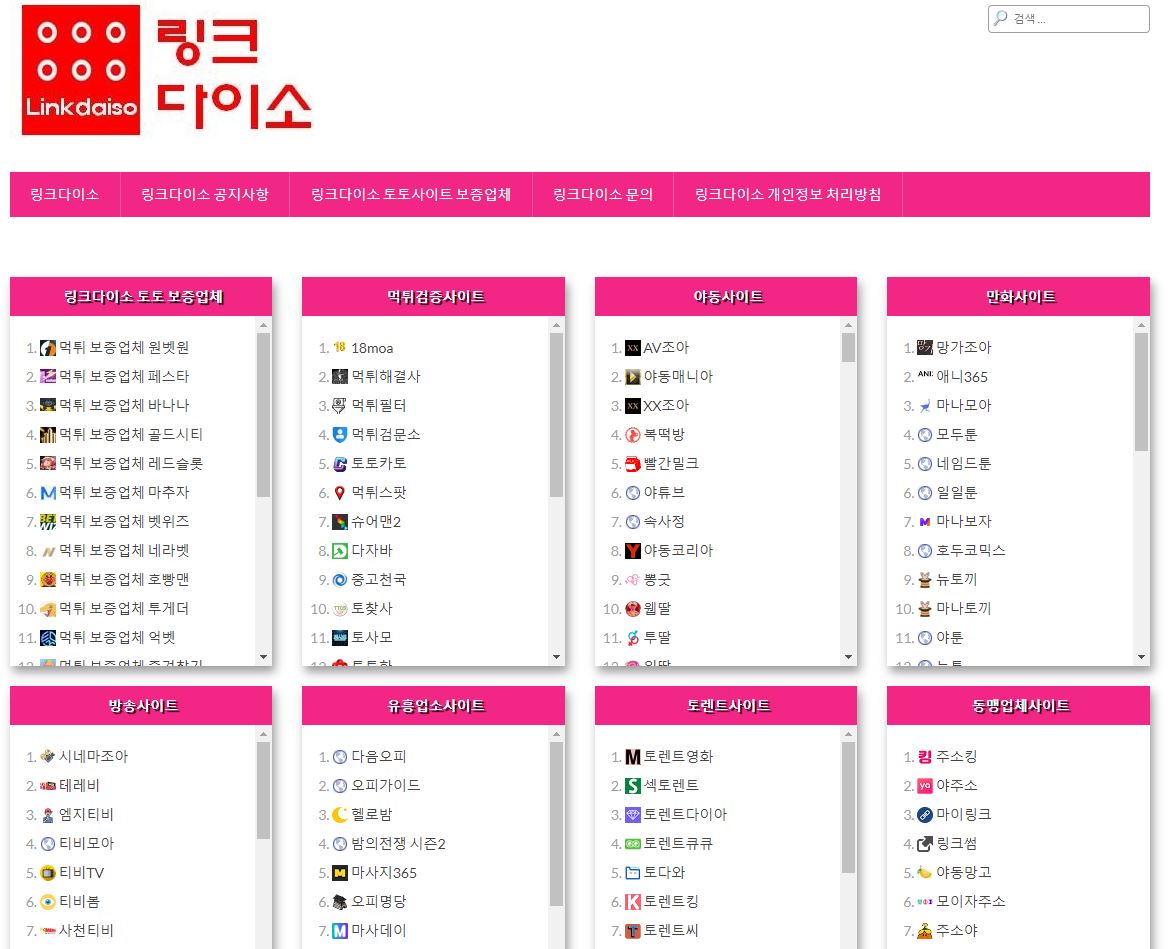Viewport: 1170px width, 949px height.
Task: Click the green S icon beside 섹토렌트
Action: coord(633,786)
